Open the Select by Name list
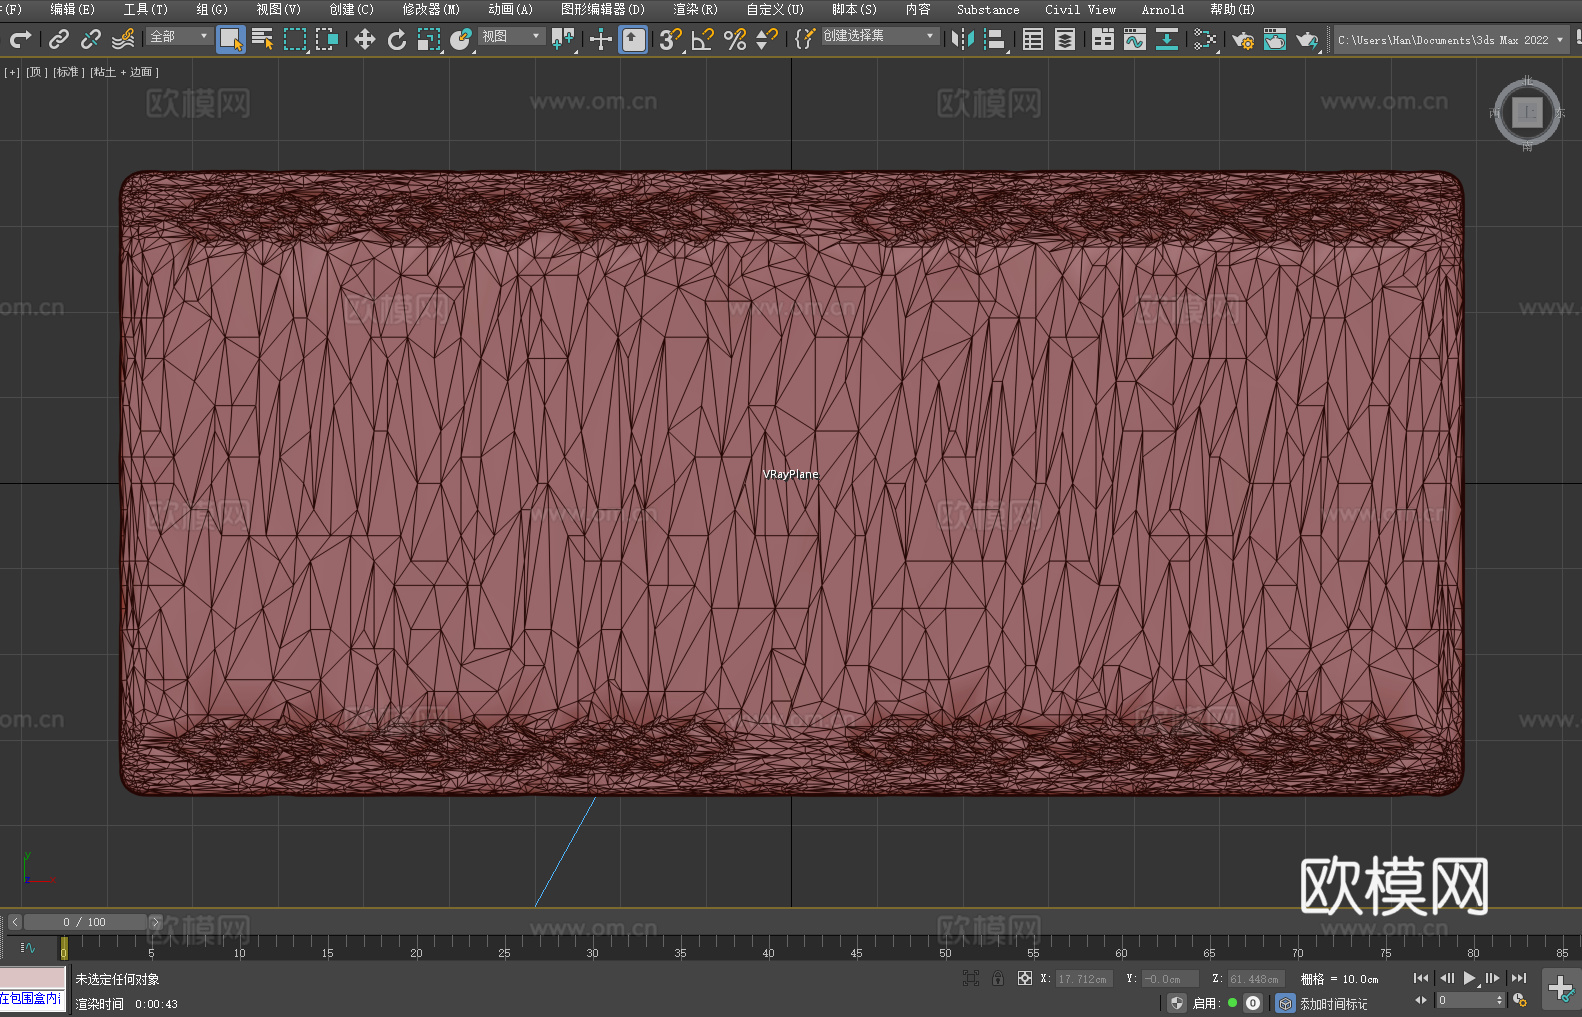1582x1017 pixels. click(x=263, y=39)
